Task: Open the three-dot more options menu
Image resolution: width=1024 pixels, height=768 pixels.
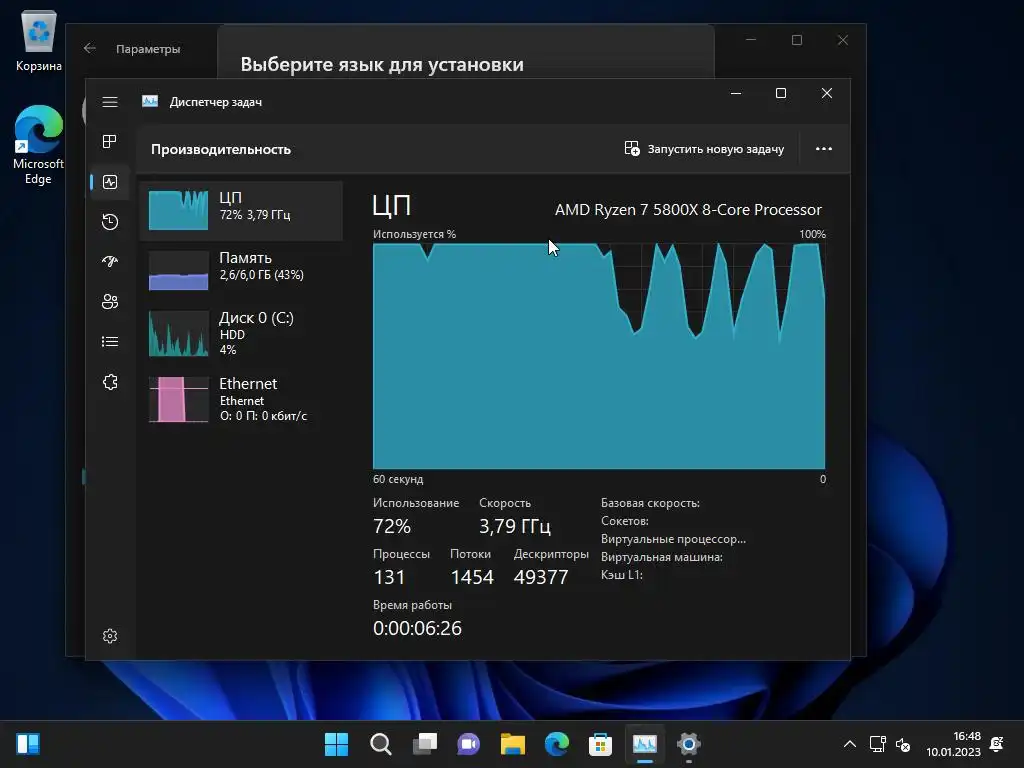Action: click(x=824, y=149)
